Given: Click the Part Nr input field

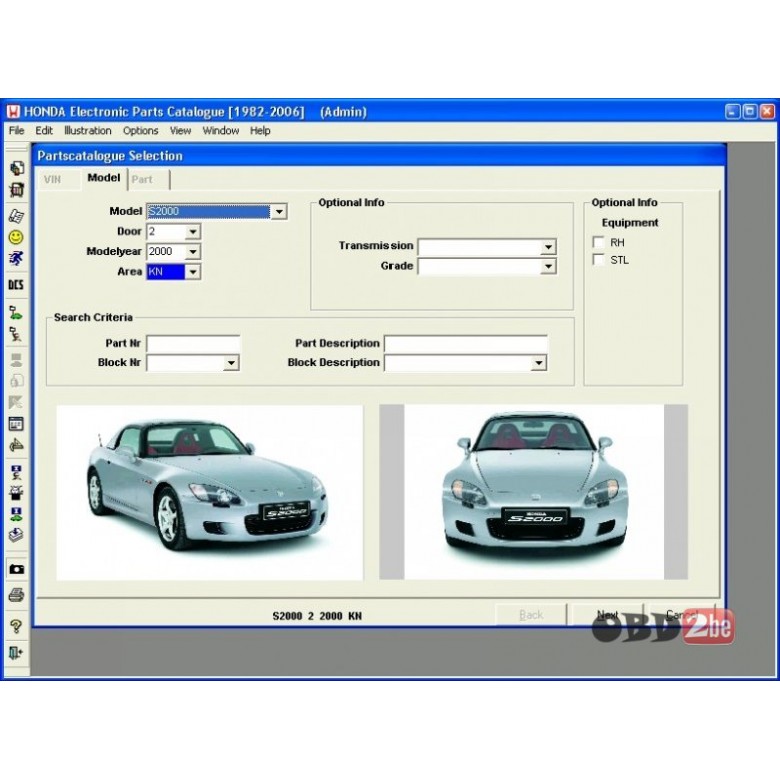Looking at the screenshot, I should pyautogui.click(x=193, y=343).
